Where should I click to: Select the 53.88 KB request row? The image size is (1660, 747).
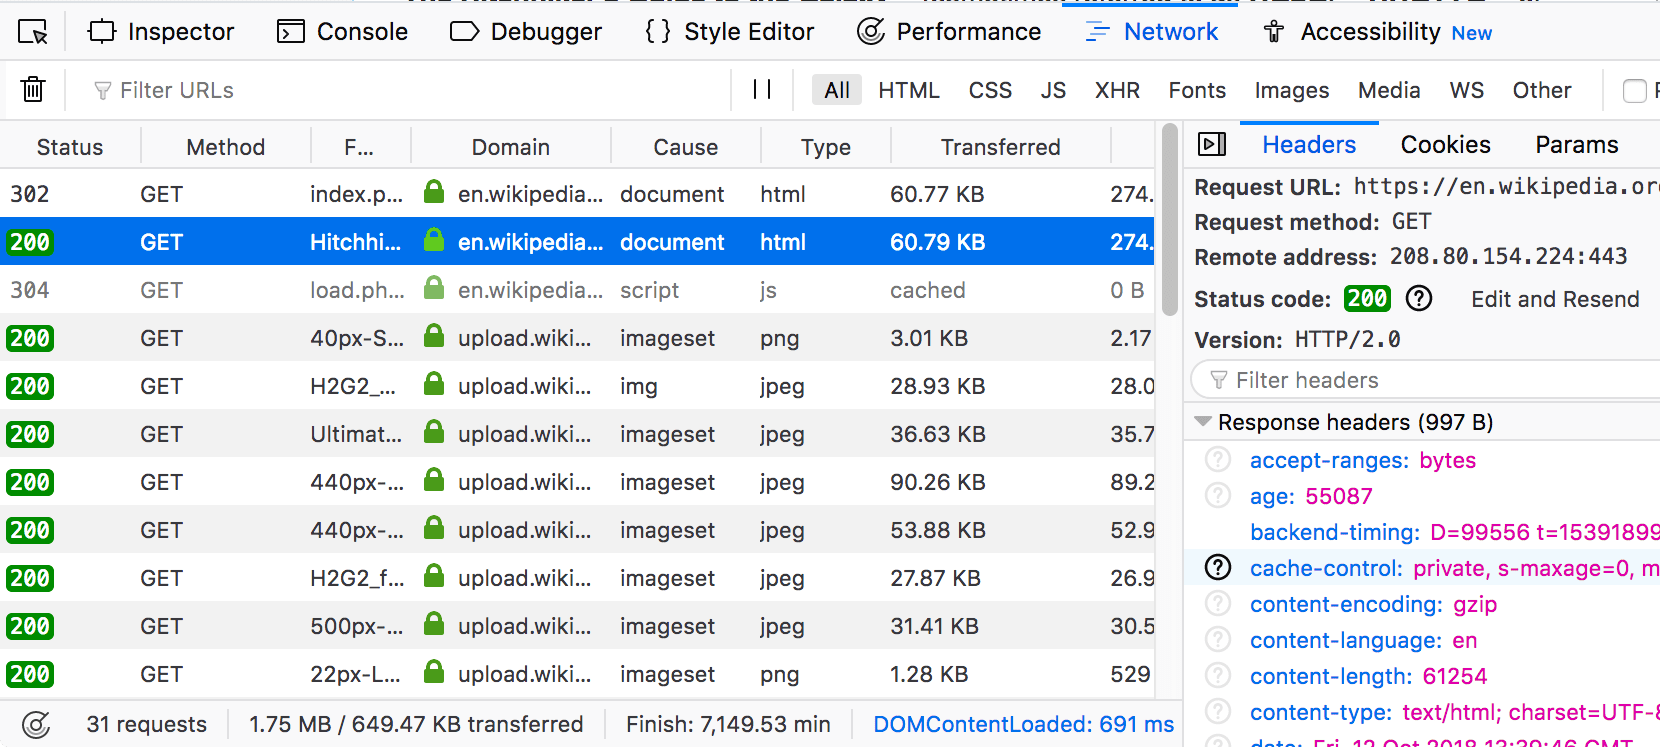click(577, 530)
